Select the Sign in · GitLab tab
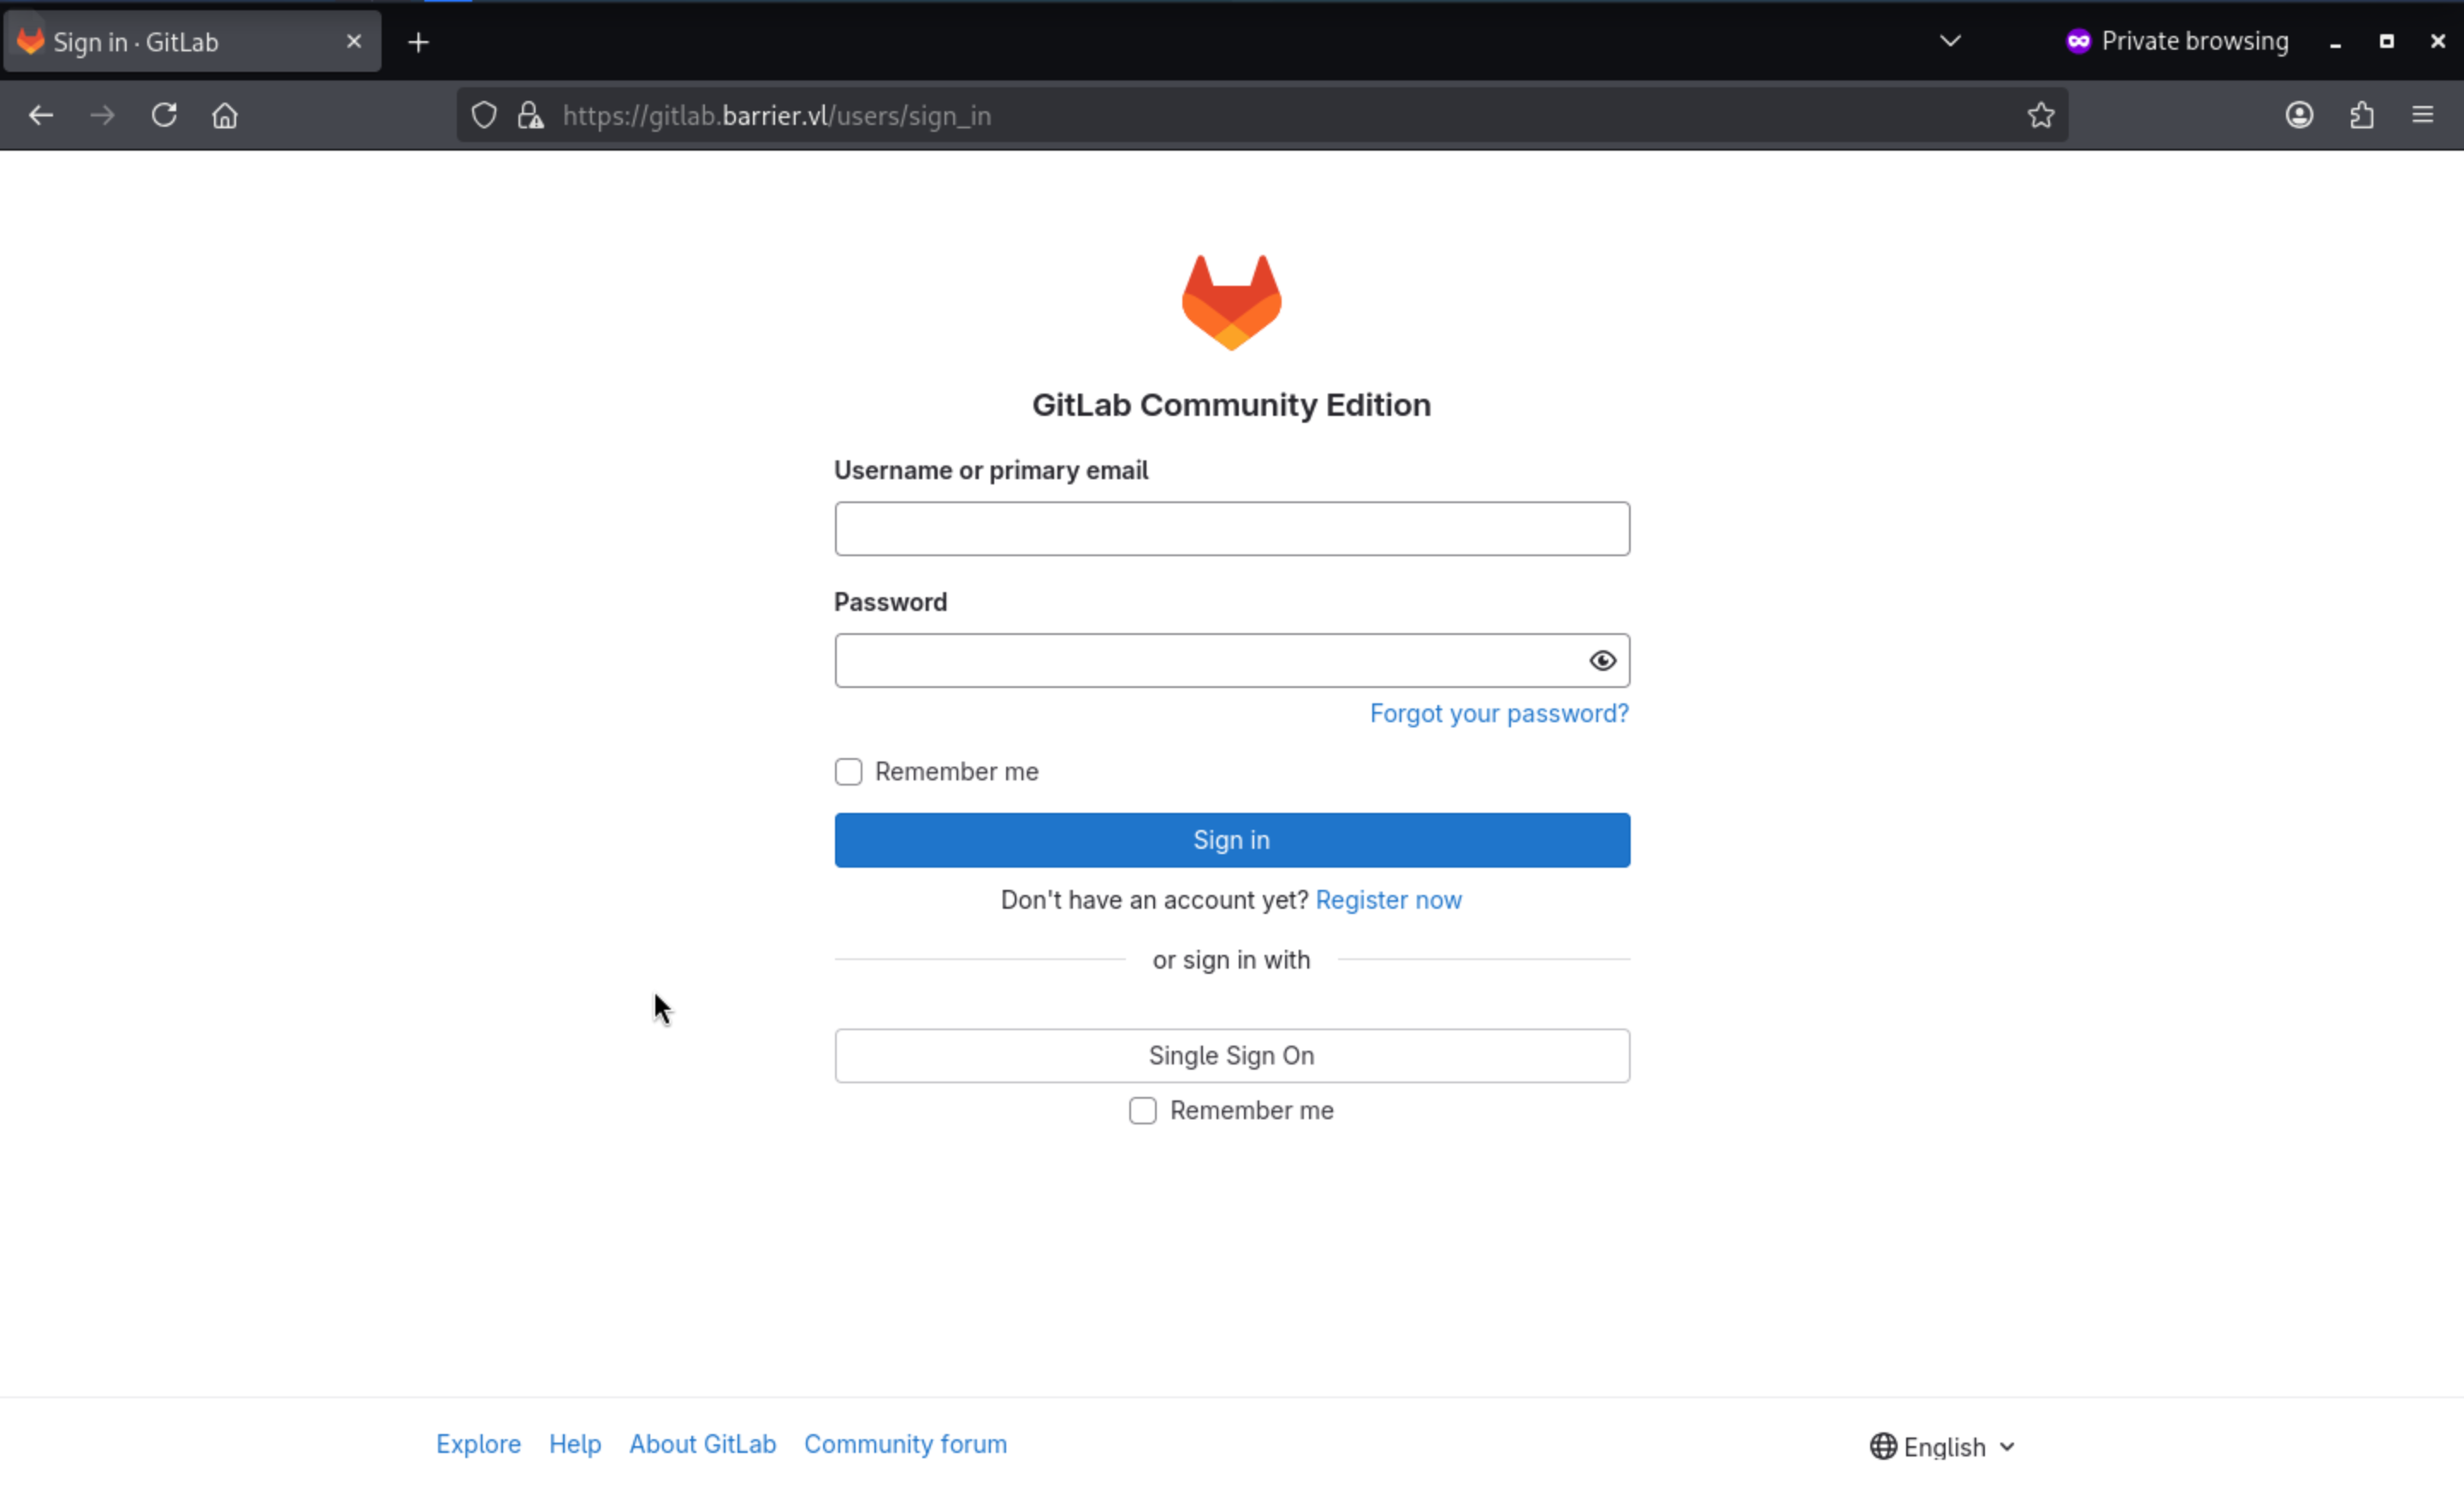The height and width of the screenshot is (1494, 2464). point(180,42)
